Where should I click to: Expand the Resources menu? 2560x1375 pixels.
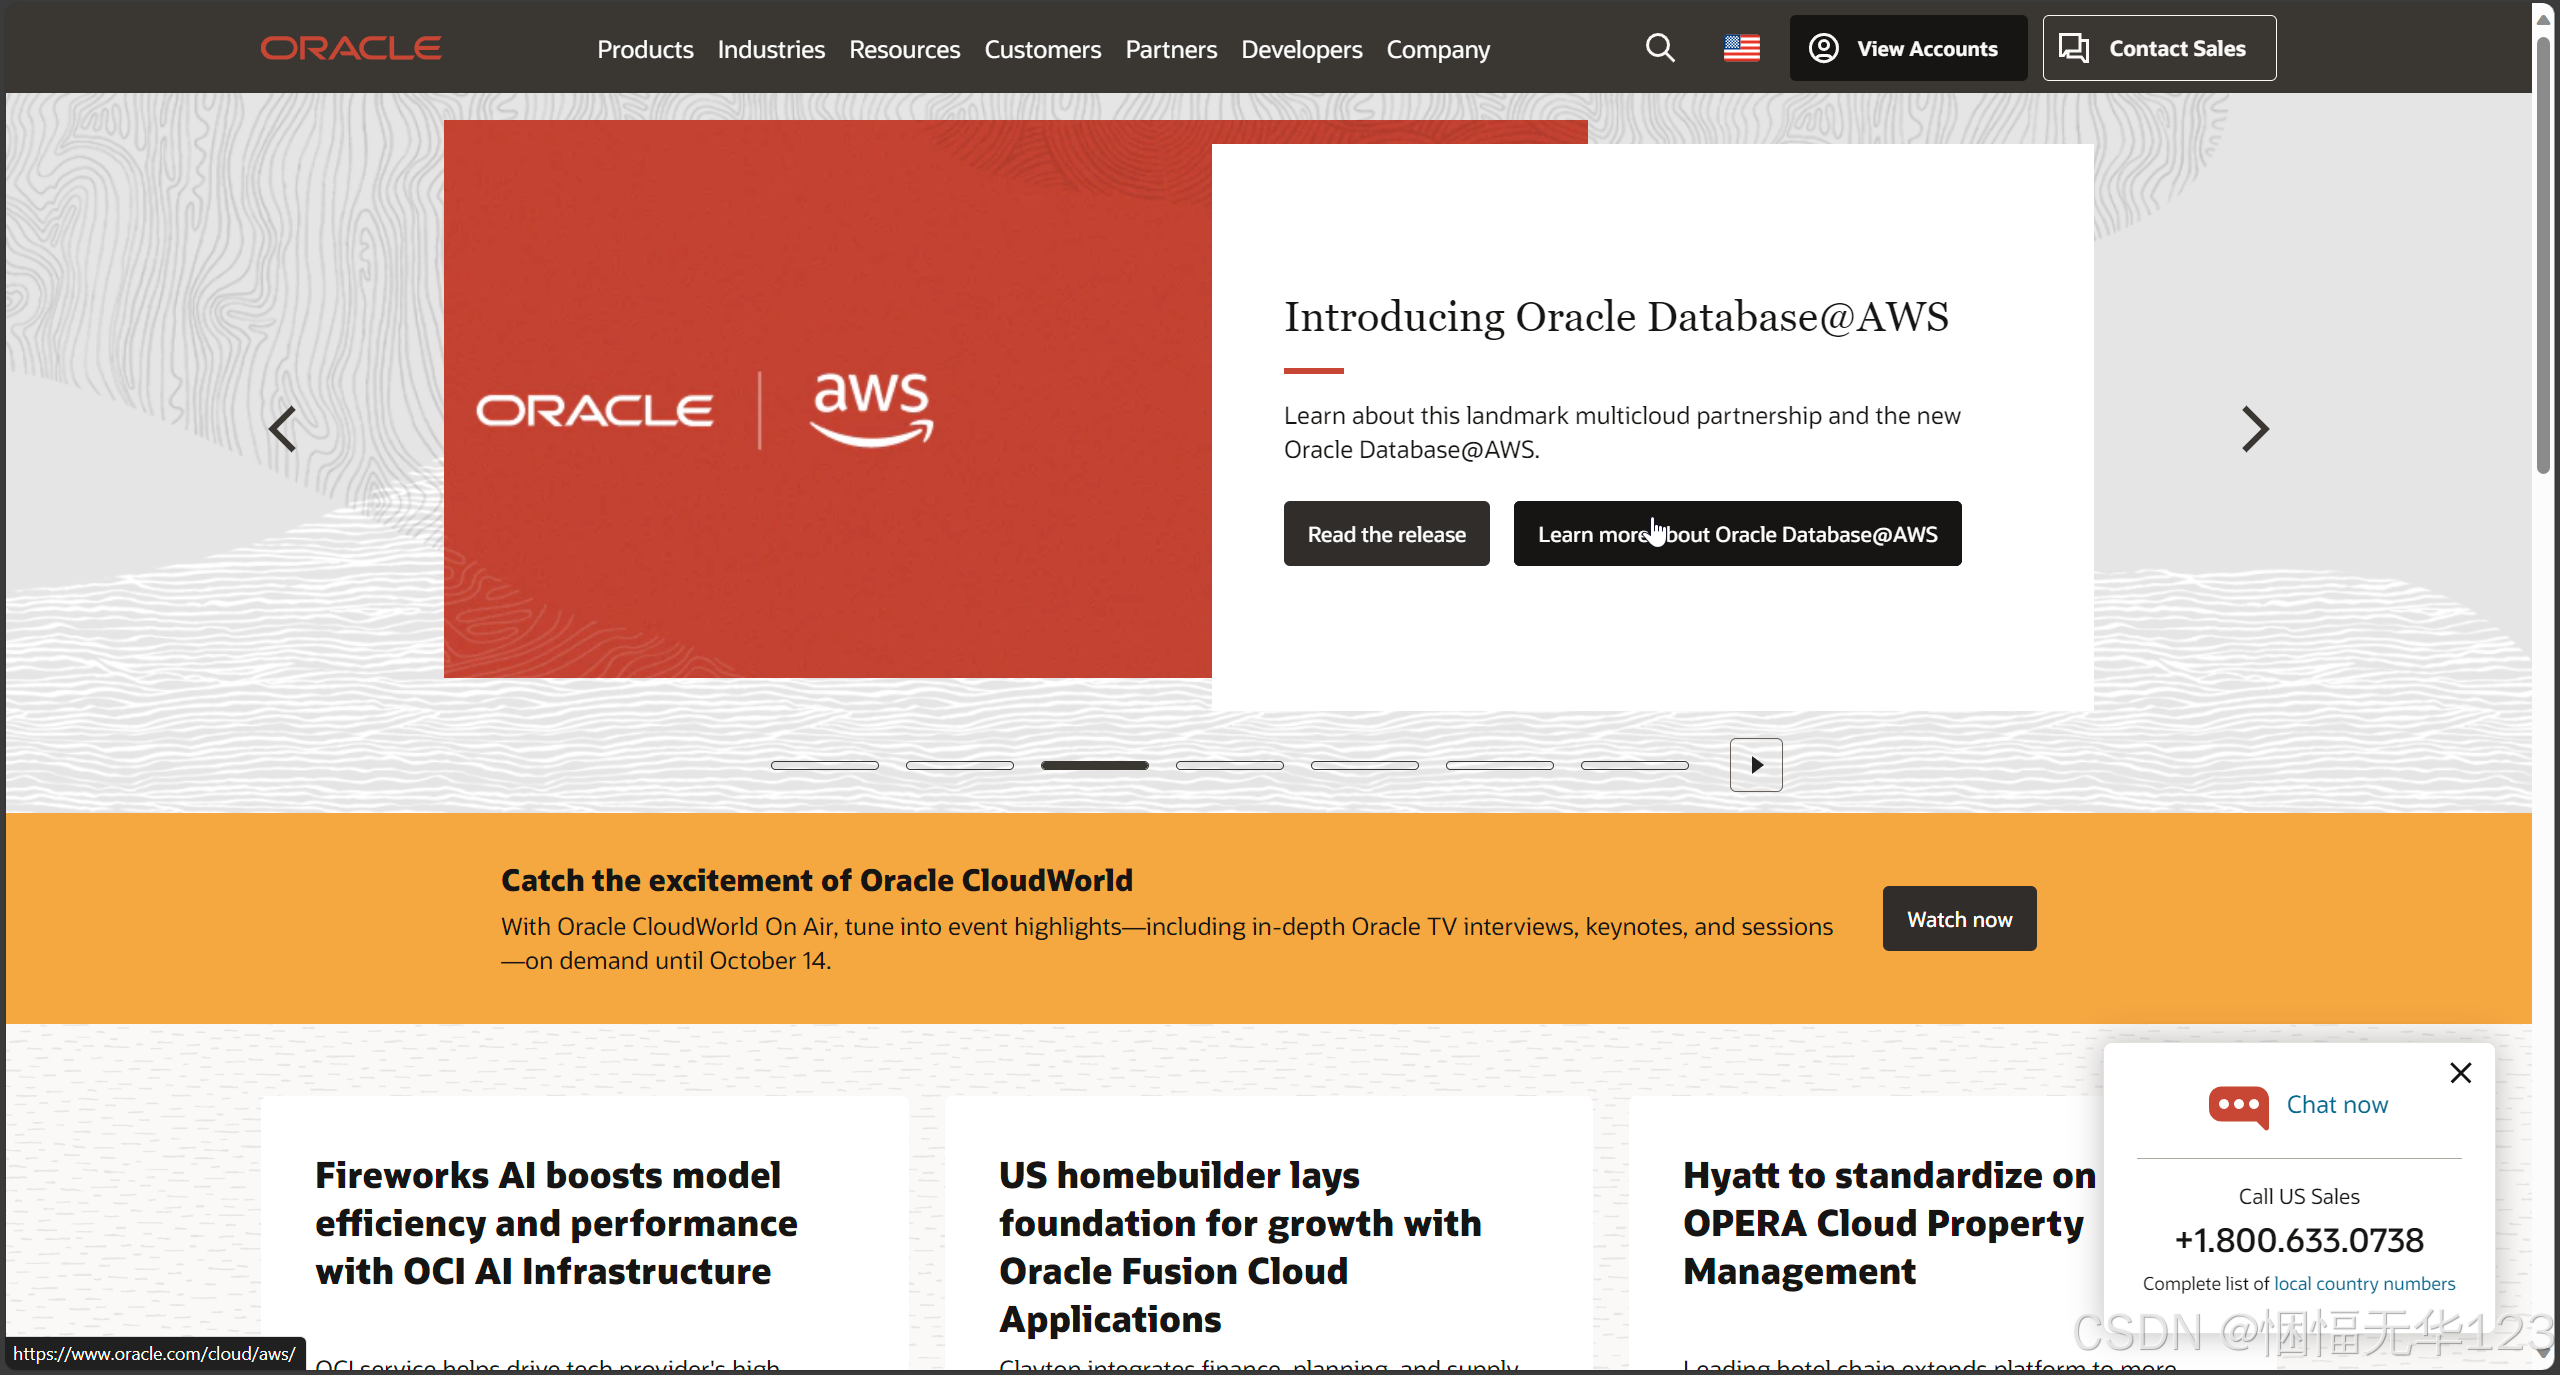(x=904, y=49)
